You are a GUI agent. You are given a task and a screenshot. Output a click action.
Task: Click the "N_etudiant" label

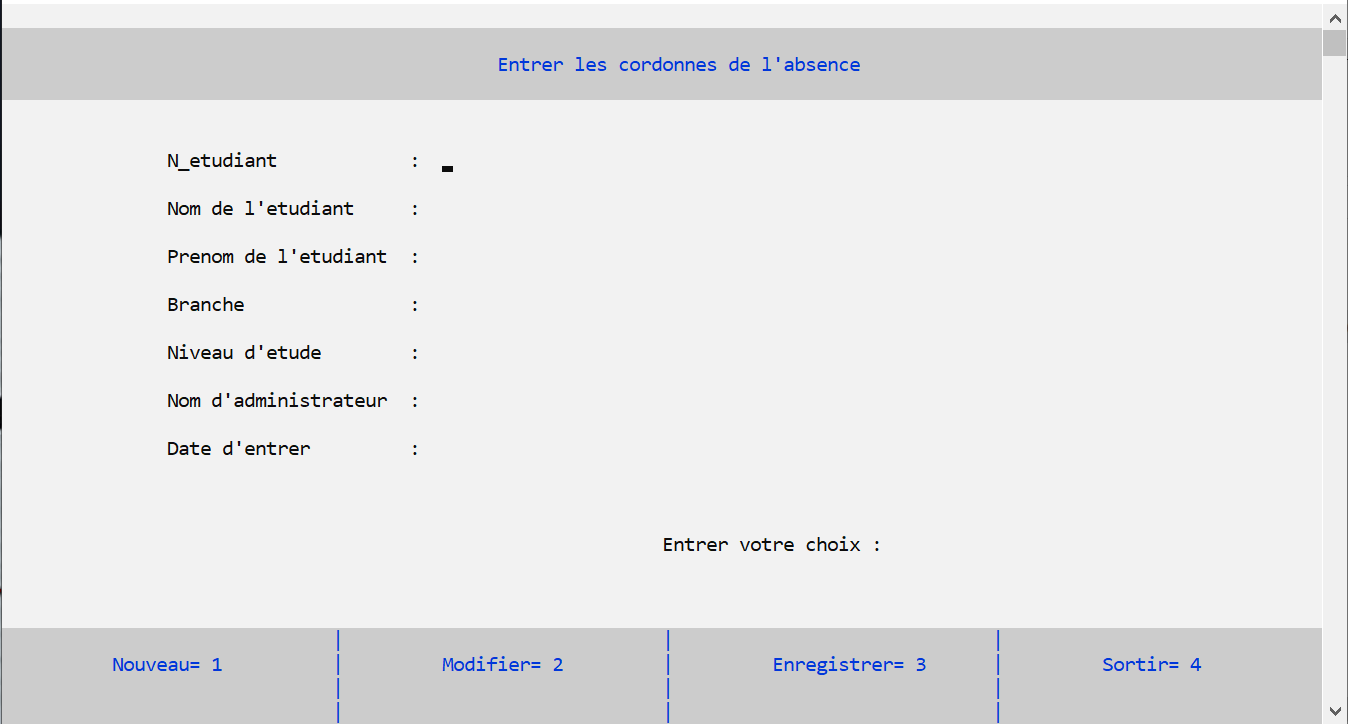coord(222,161)
